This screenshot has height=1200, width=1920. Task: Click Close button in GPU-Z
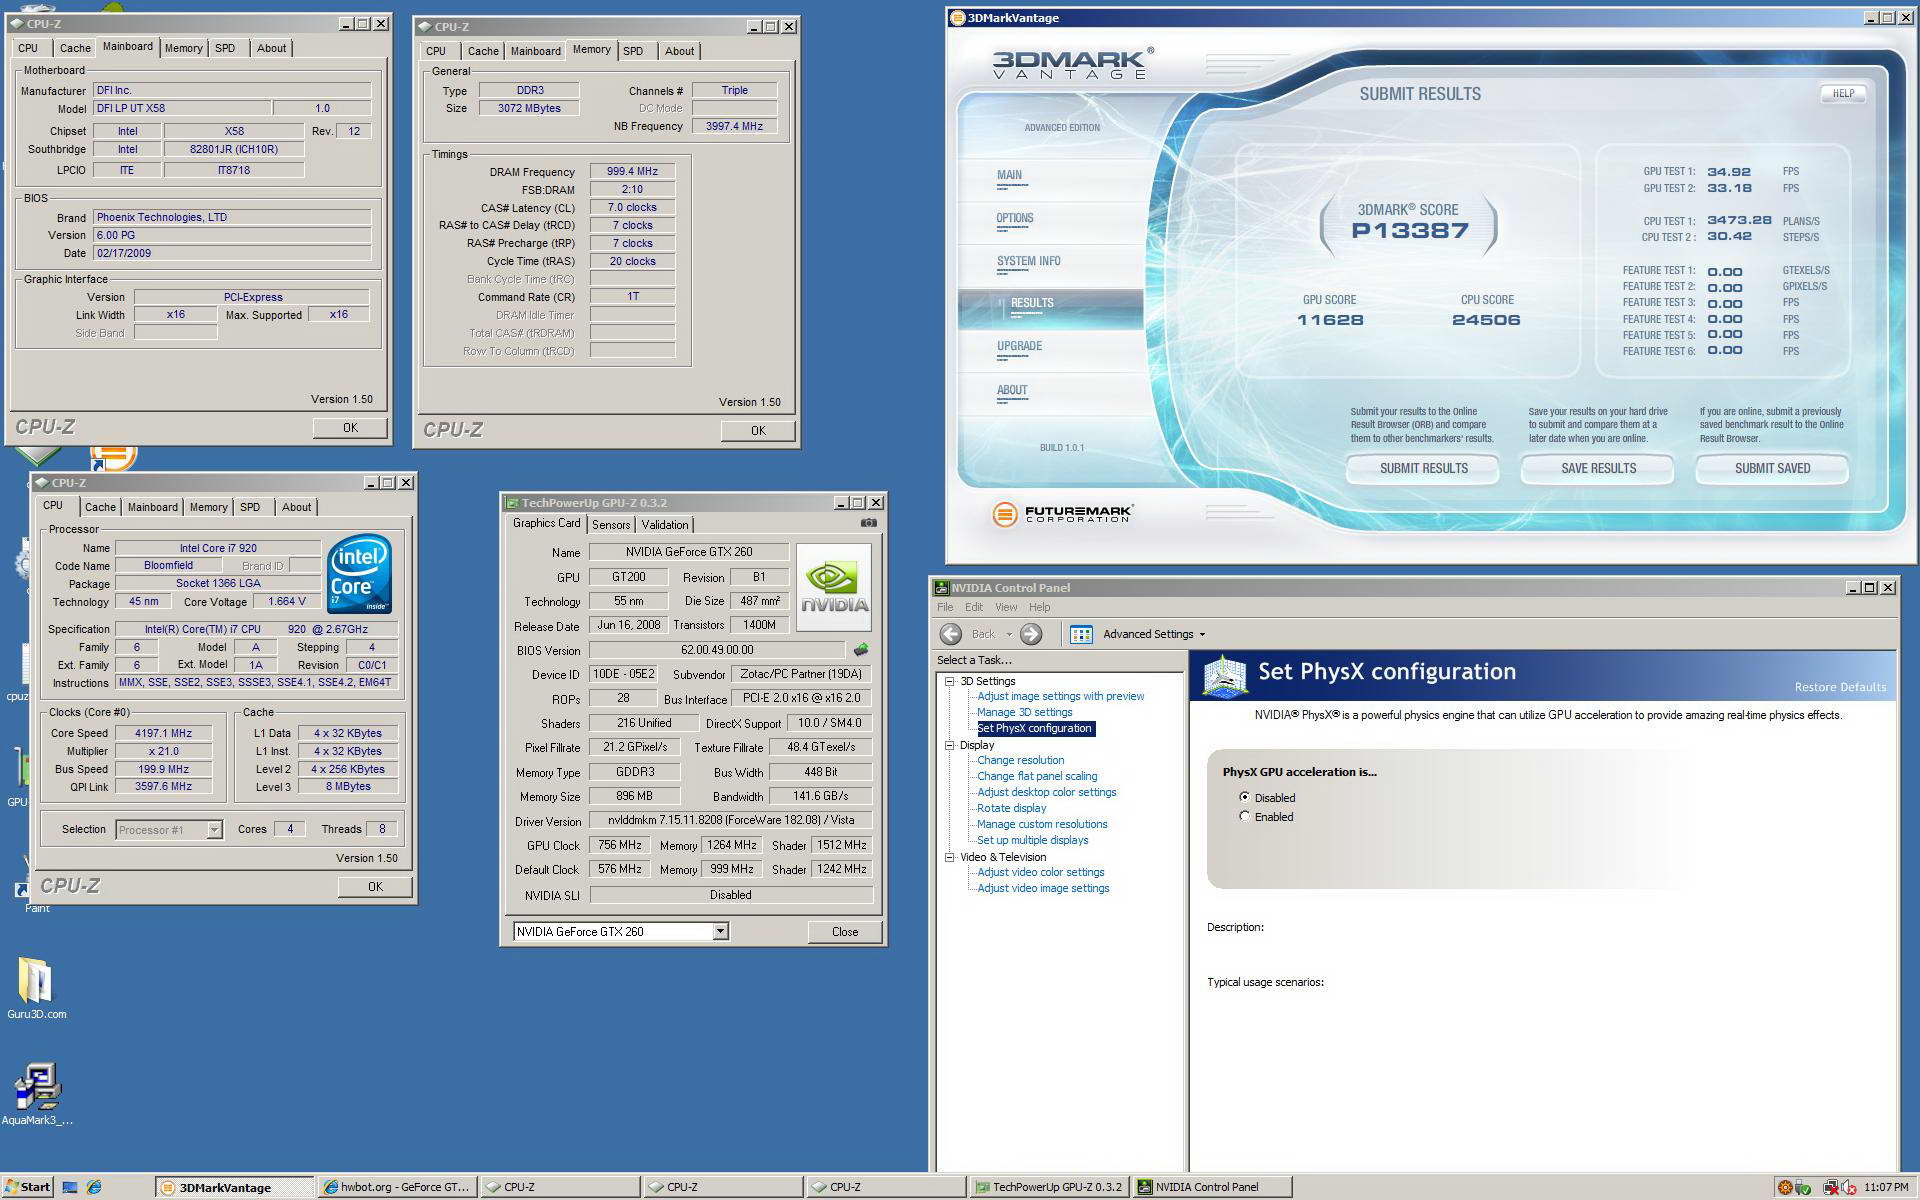(845, 931)
